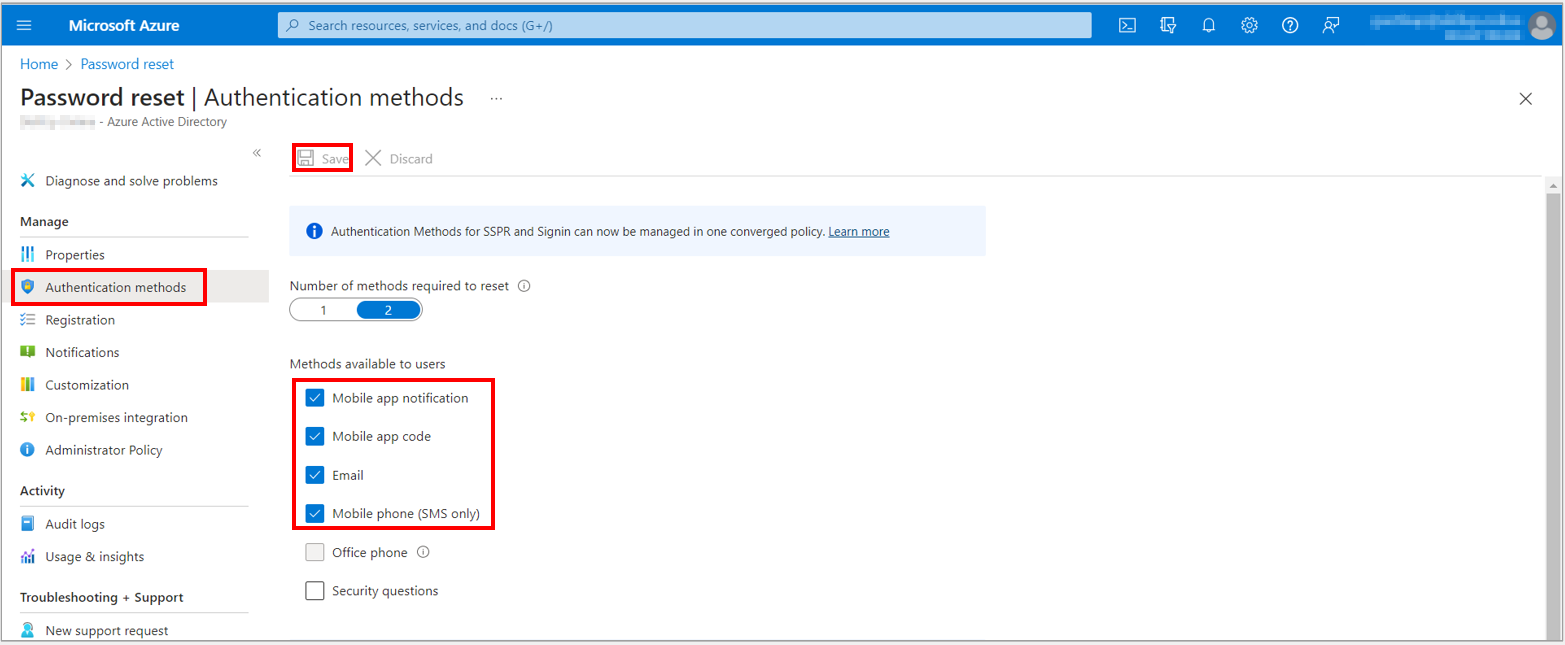Open the account avatar menu
1565x645 pixels.
[1542, 26]
